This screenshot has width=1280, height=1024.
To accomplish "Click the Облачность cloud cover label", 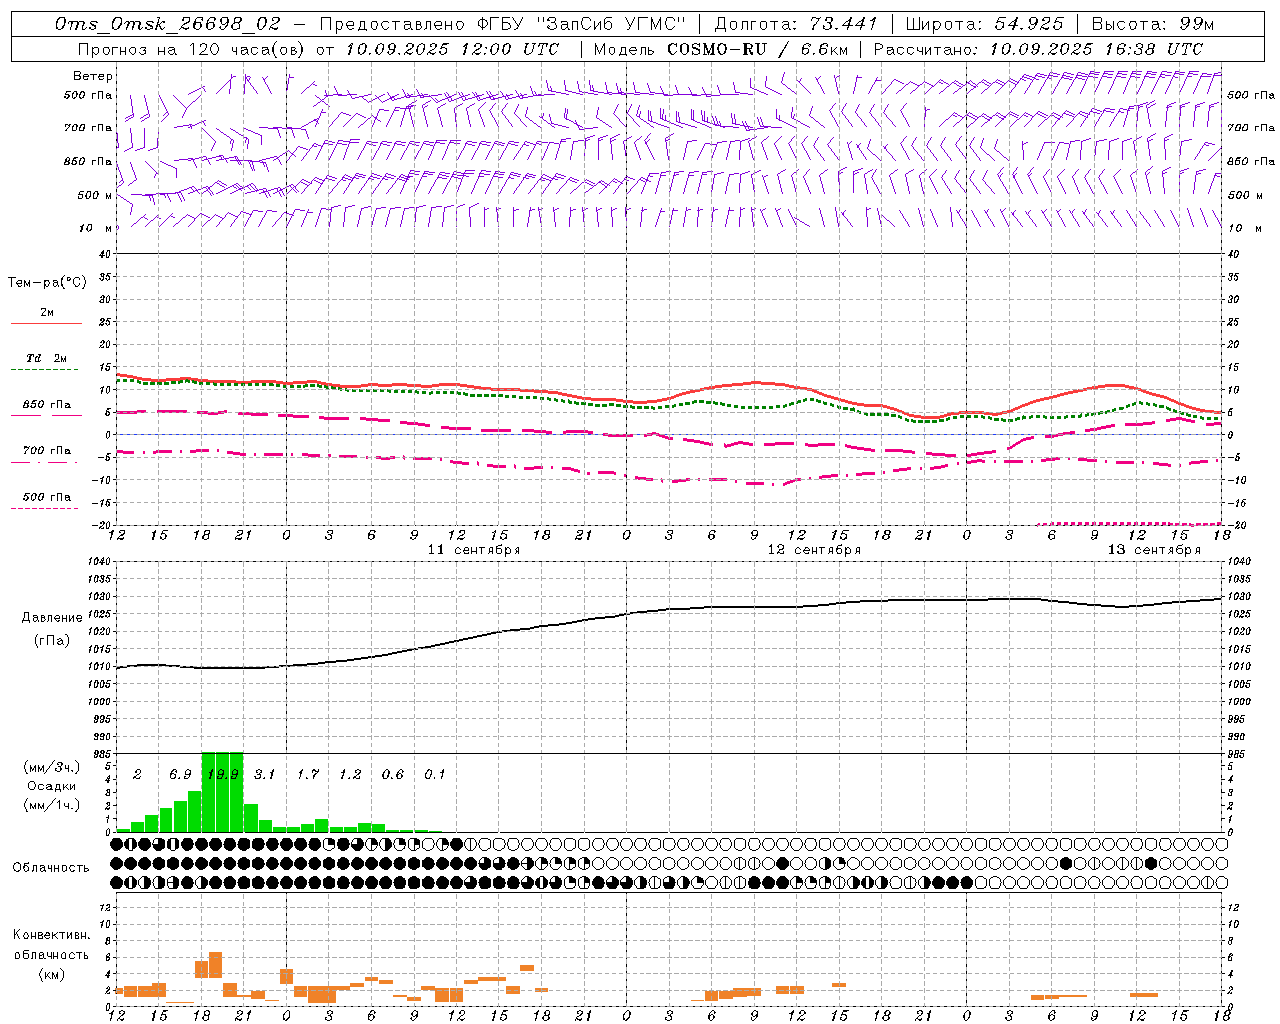I will click(x=51, y=868).
